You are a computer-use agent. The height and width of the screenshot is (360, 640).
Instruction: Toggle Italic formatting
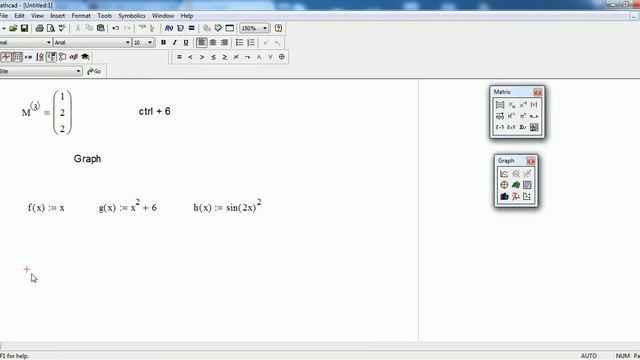(x=175, y=42)
